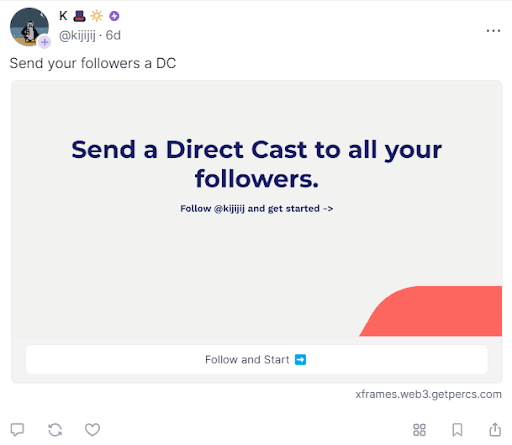Open the @kijijij profile handle

pyautogui.click(x=77, y=35)
